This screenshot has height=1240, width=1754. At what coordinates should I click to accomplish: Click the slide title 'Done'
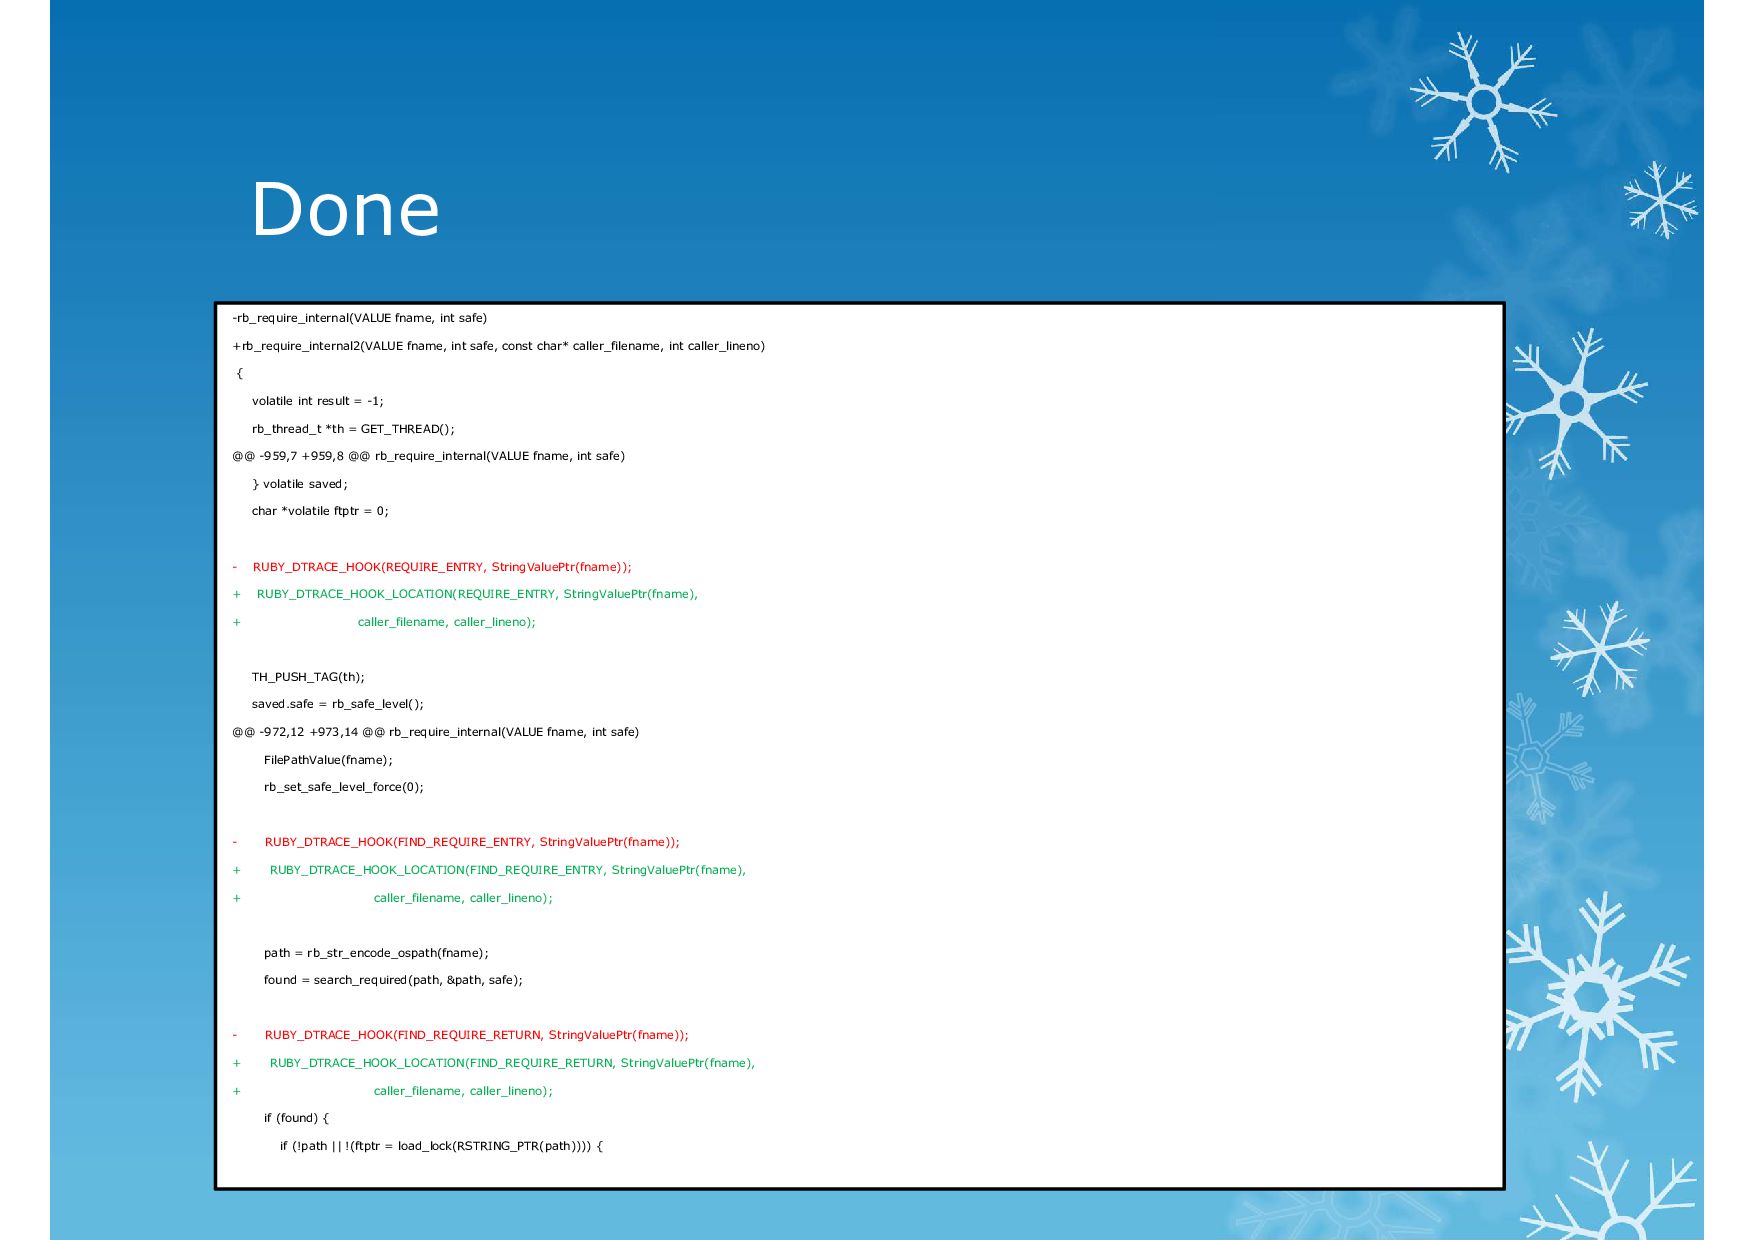(x=345, y=210)
